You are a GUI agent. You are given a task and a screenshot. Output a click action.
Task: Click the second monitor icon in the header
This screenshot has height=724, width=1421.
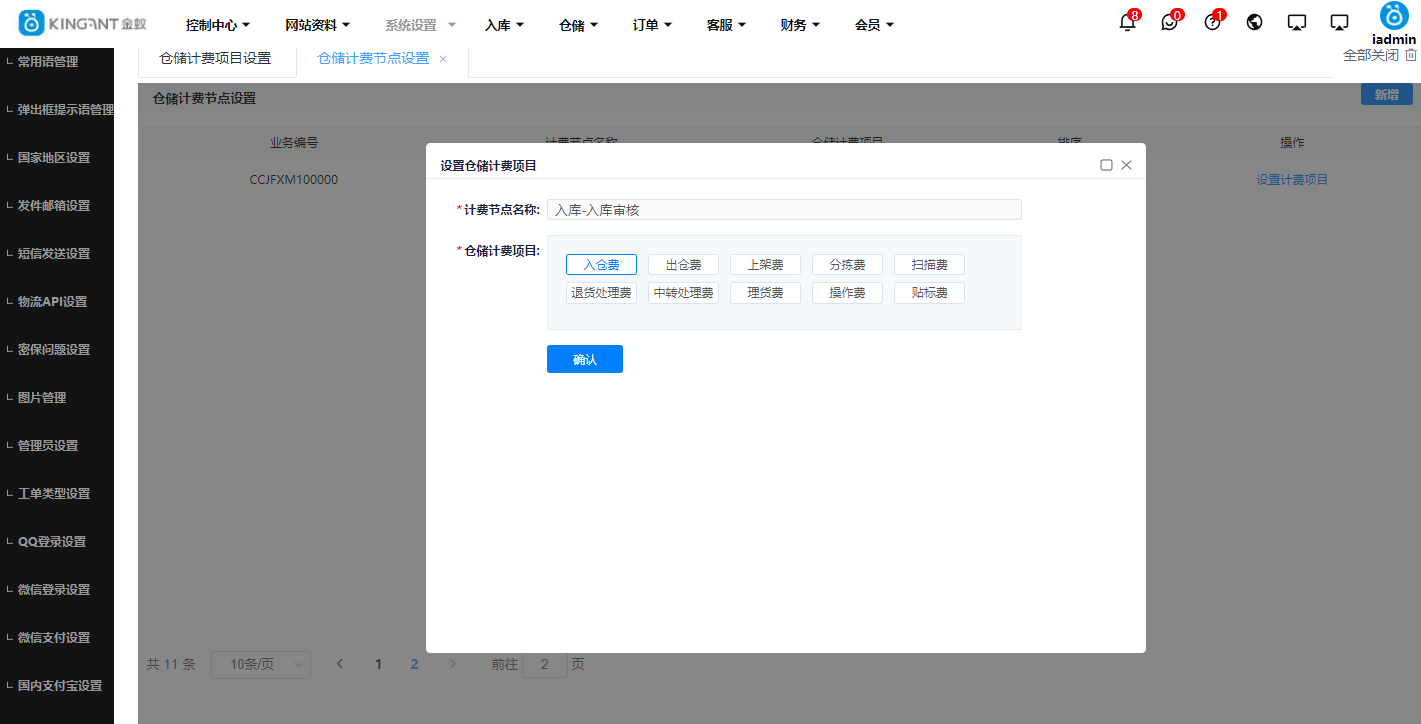1340,22
